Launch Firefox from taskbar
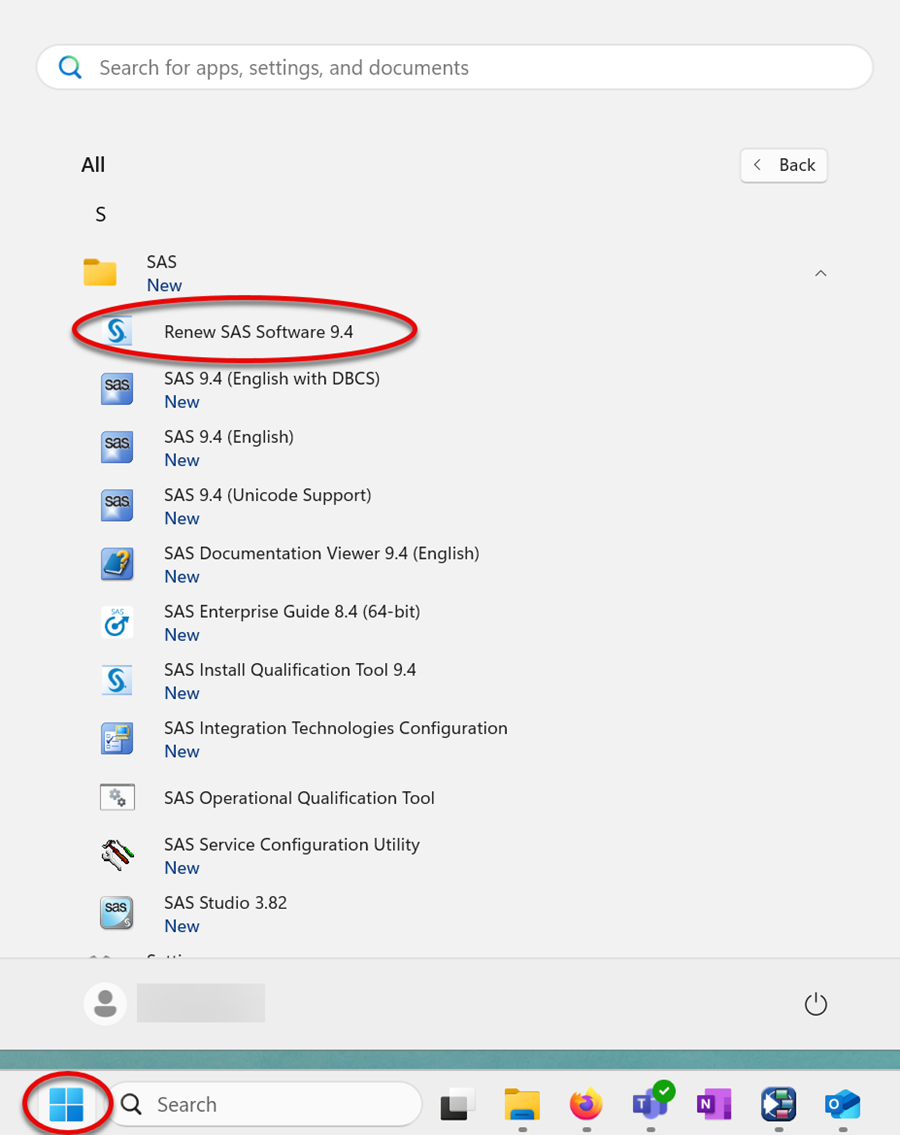 [586, 1104]
